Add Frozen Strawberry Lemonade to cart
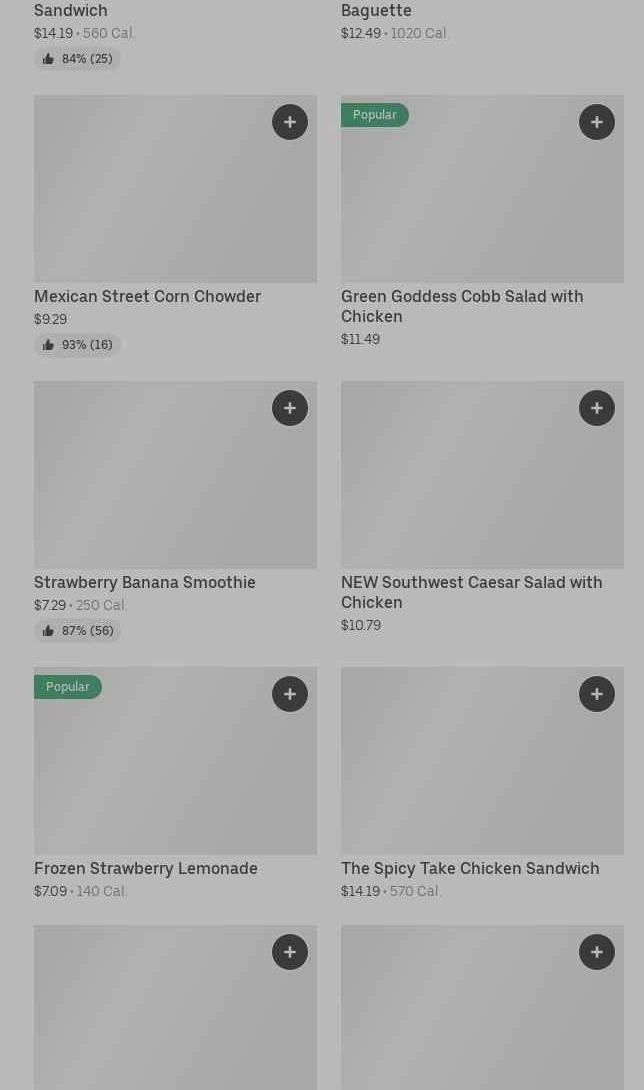Viewport: 644px width, 1090px height. [x=290, y=694]
